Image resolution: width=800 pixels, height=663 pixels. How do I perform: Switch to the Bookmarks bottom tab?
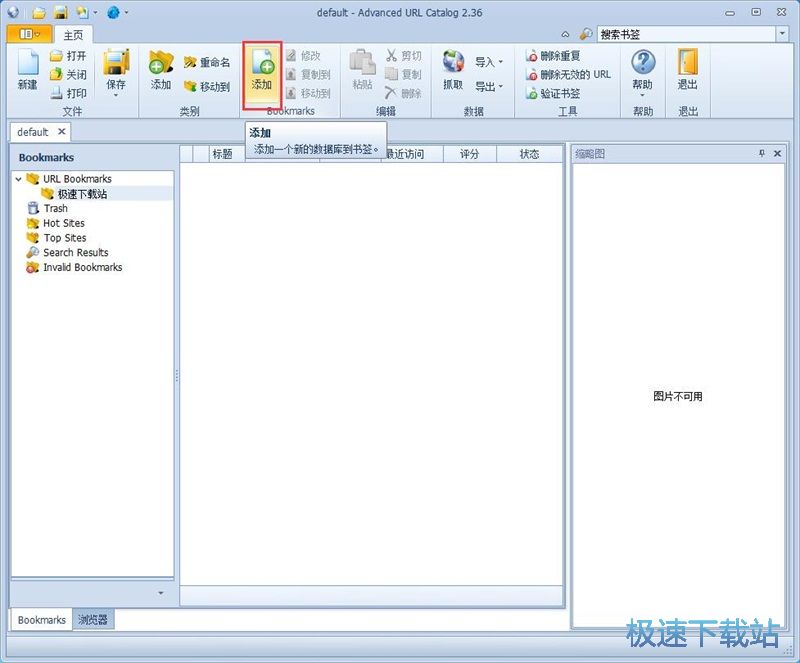pos(42,620)
